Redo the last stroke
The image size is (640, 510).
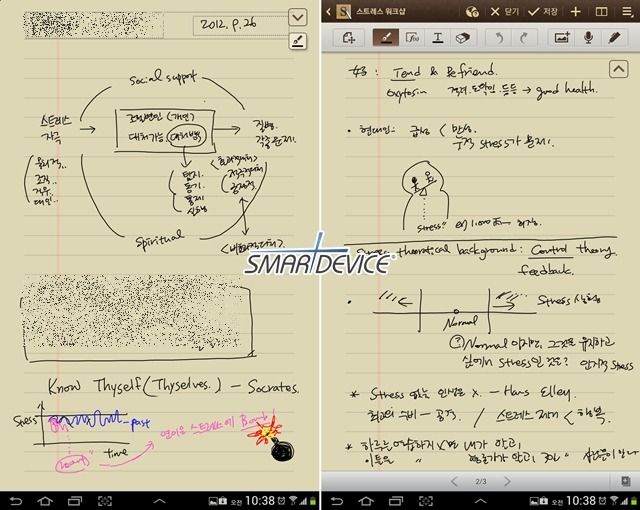(x=524, y=38)
